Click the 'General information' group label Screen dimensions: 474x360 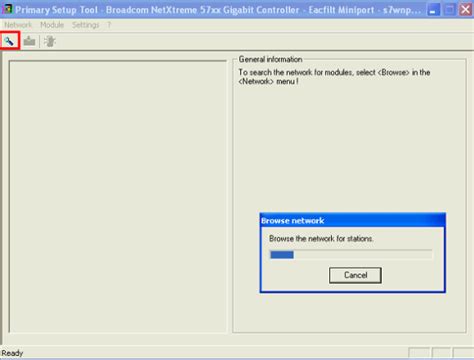click(270, 59)
